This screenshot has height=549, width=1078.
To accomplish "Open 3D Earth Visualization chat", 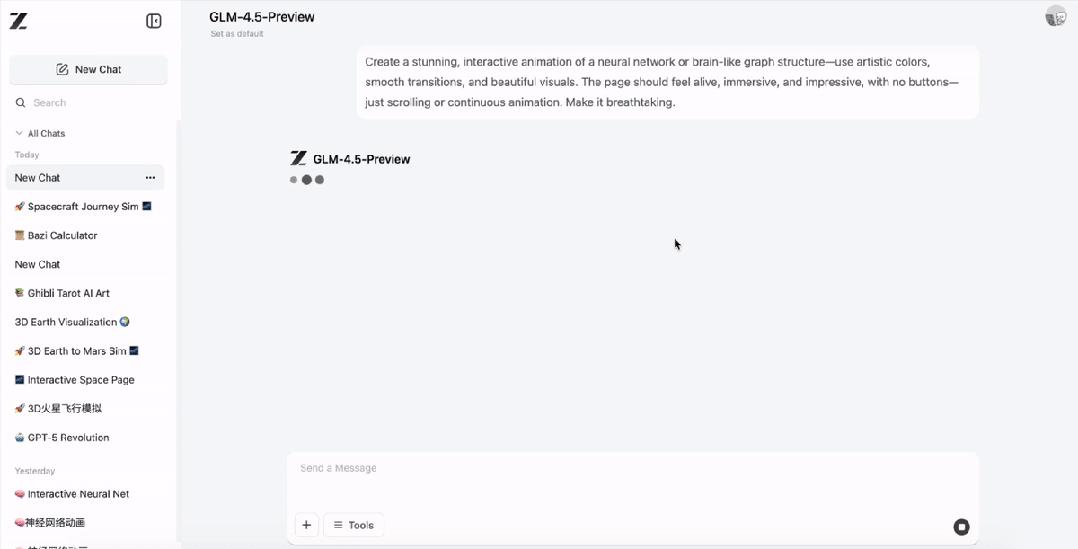I will click(72, 322).
